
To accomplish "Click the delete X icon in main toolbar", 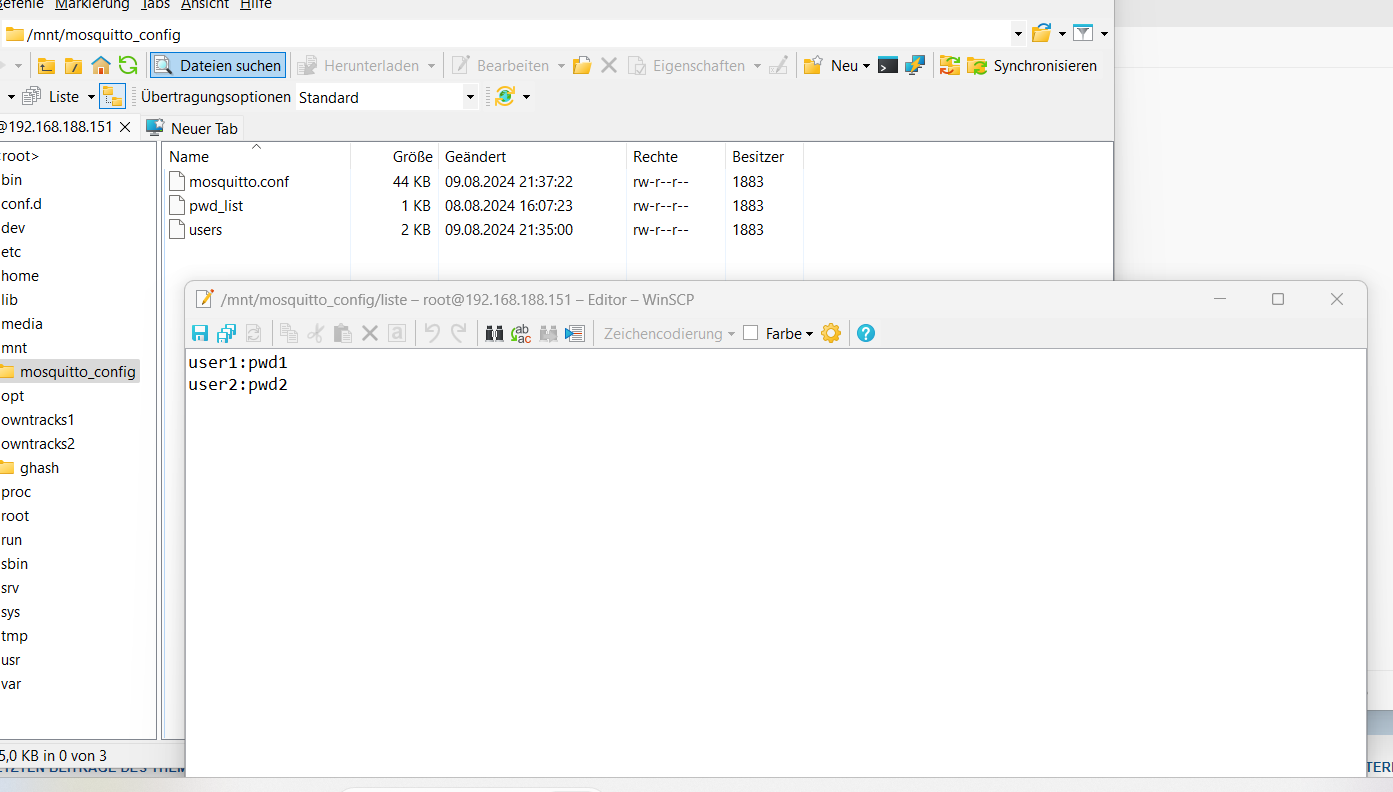I will 609,66.
